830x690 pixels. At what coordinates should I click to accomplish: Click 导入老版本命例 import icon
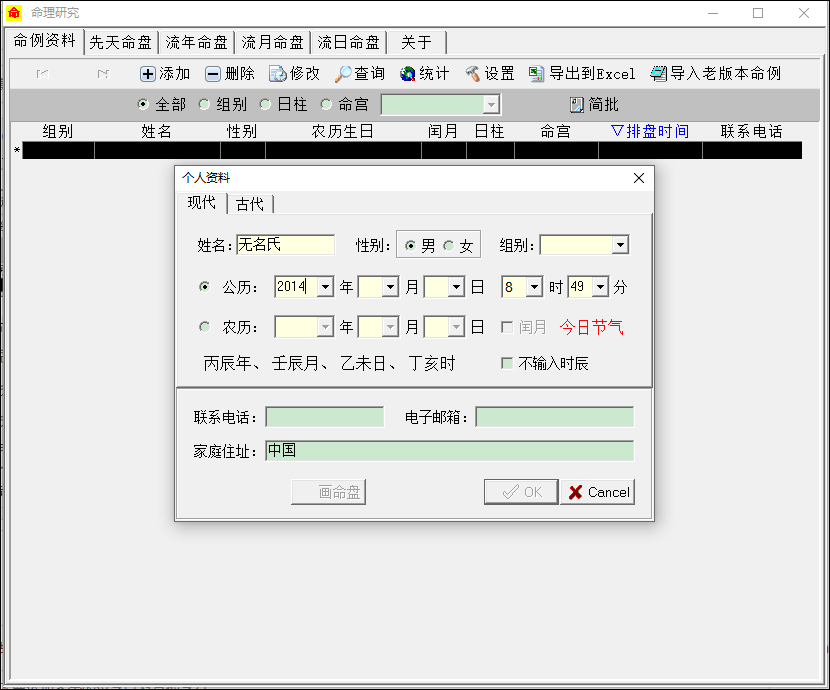(x=658, y=74)
